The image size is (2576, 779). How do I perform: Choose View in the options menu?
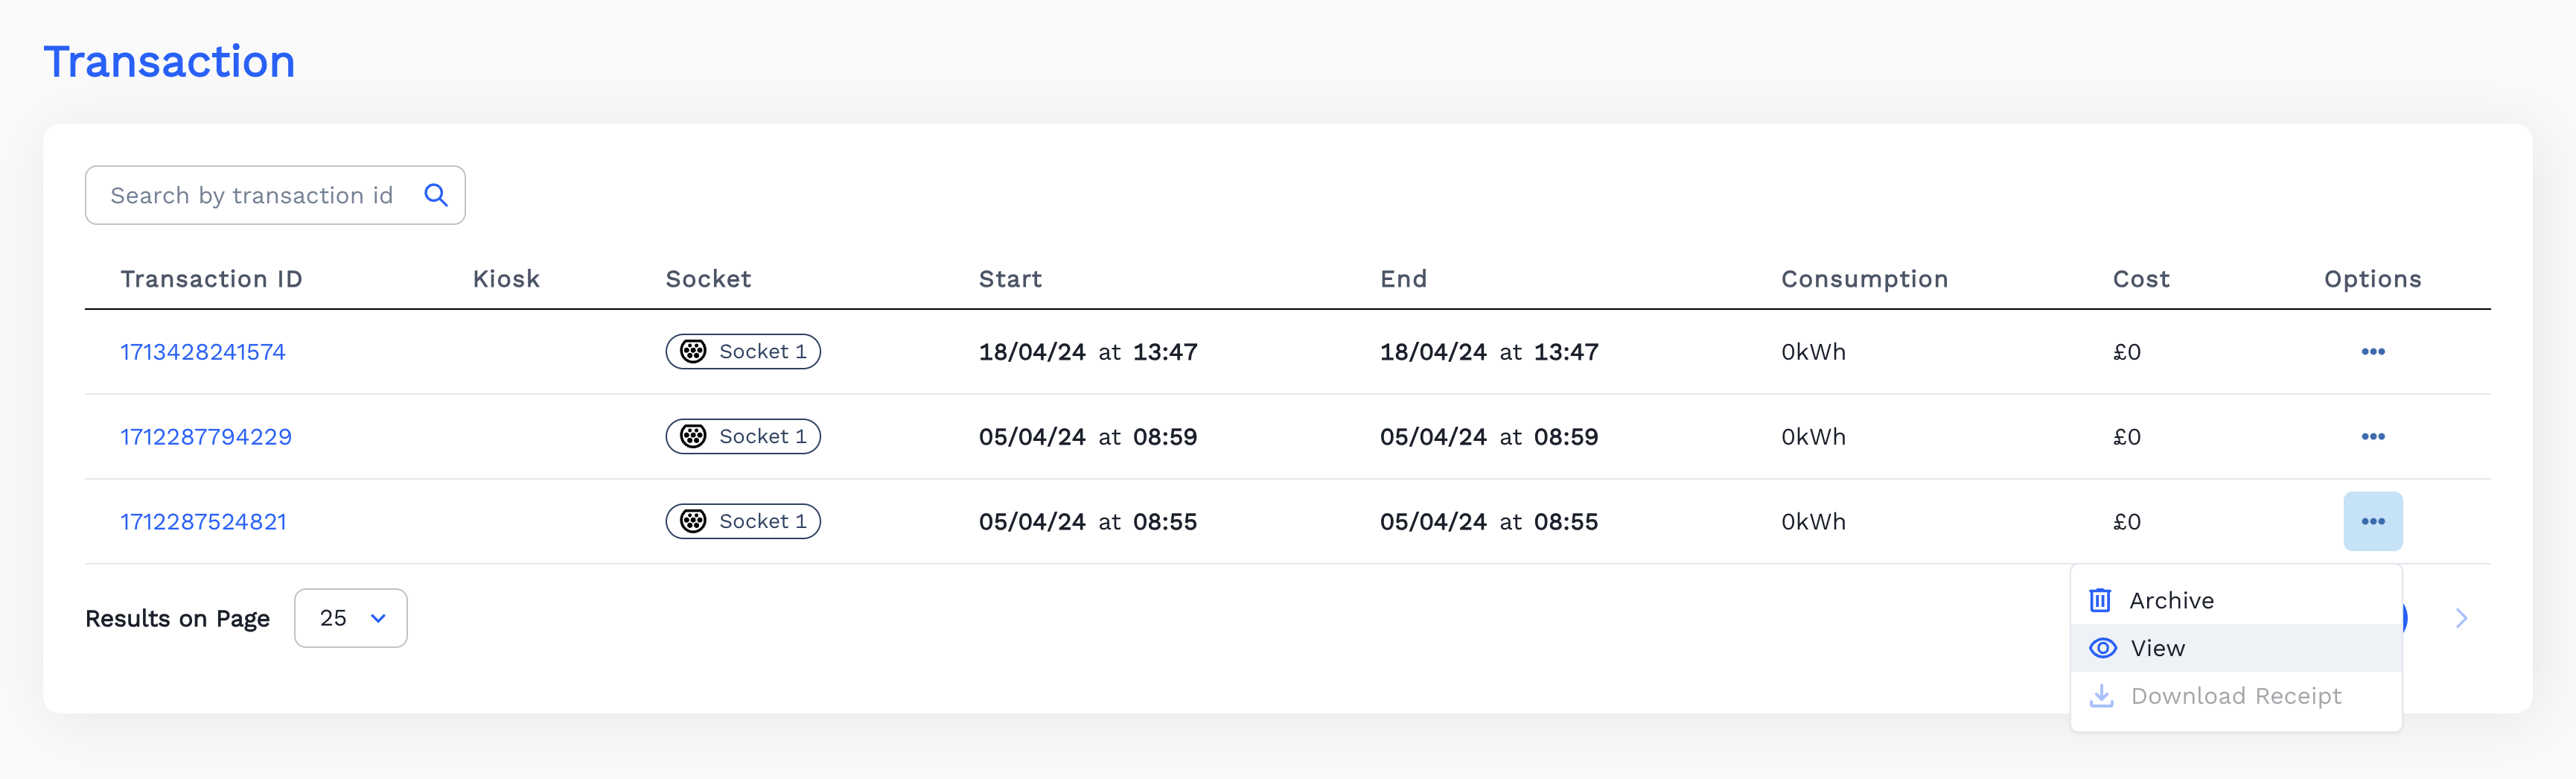(2157, 648)
